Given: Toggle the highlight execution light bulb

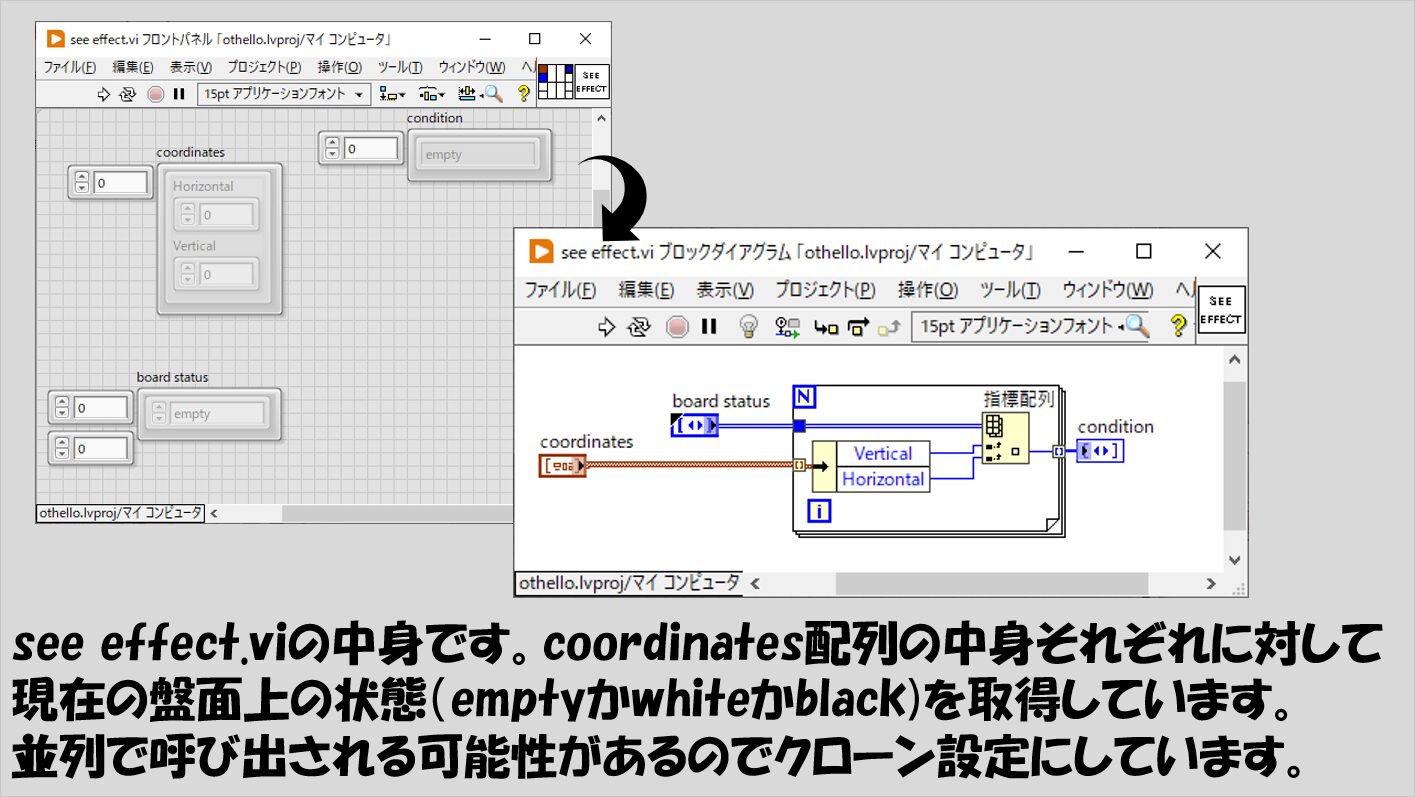Looking at the screenshot, I should click(747, 327).
